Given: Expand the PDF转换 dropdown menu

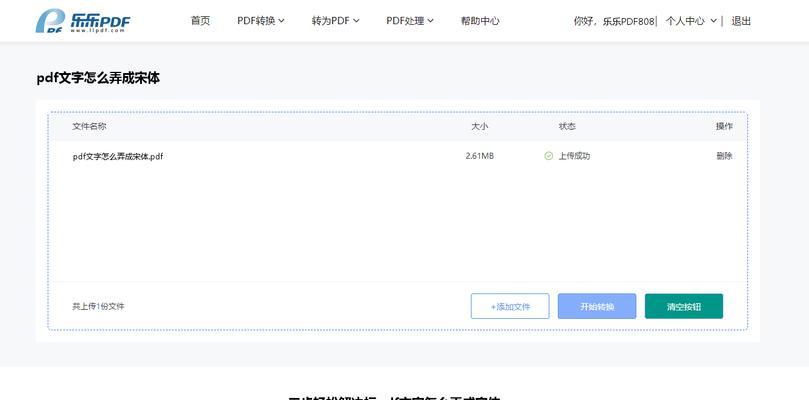Looking at the screenshot, I should tap(261, 21).
